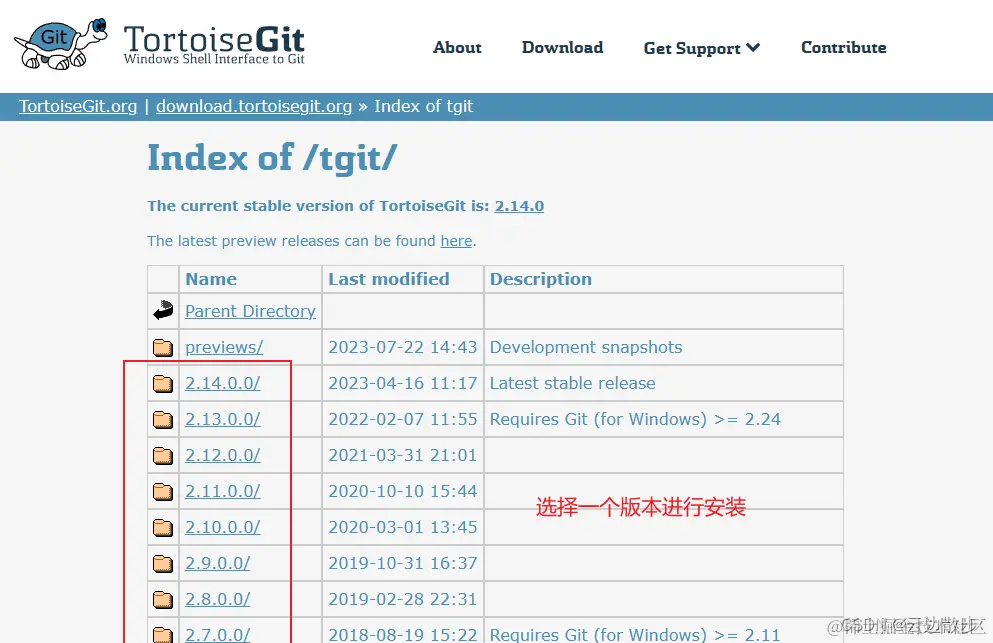This screenshot has width=993, height=643.
Task: Open the 'here' preview releases link
Action: point(457,241)
